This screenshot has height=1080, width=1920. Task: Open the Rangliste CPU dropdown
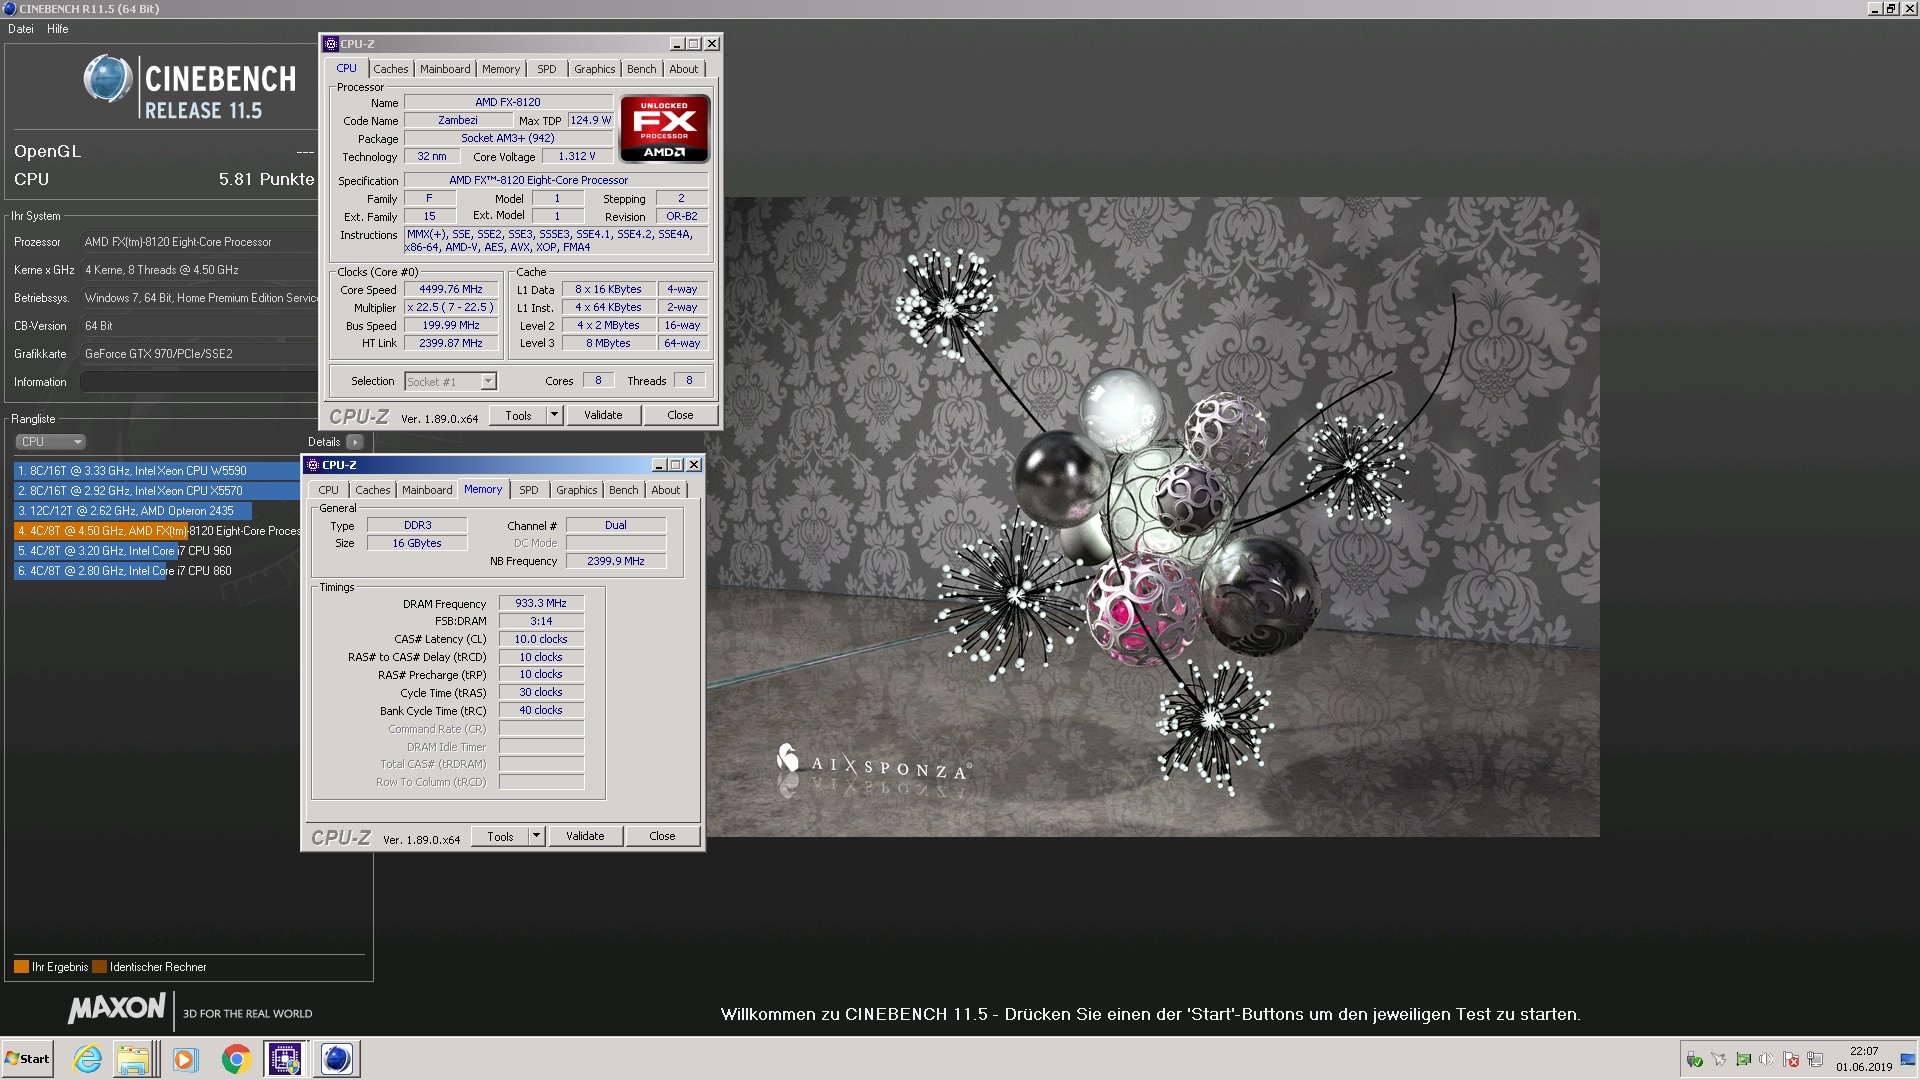50,442
